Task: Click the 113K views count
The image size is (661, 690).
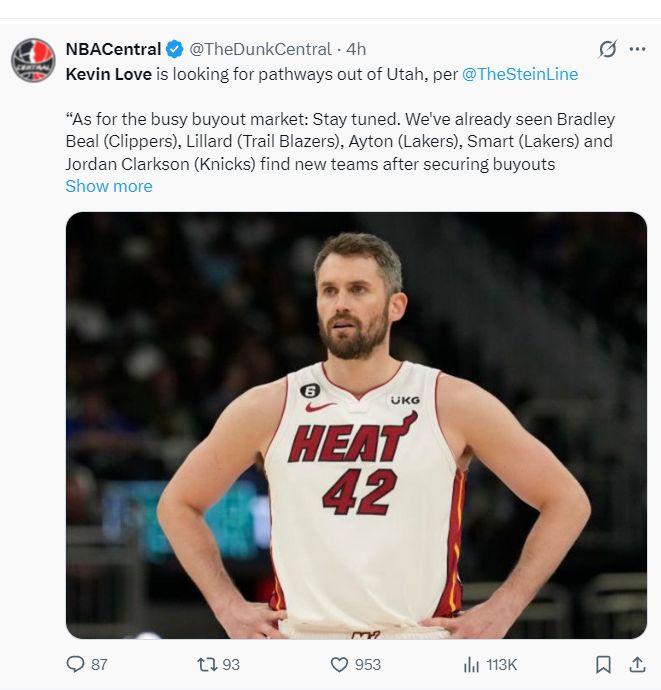Action: (501, 664)
